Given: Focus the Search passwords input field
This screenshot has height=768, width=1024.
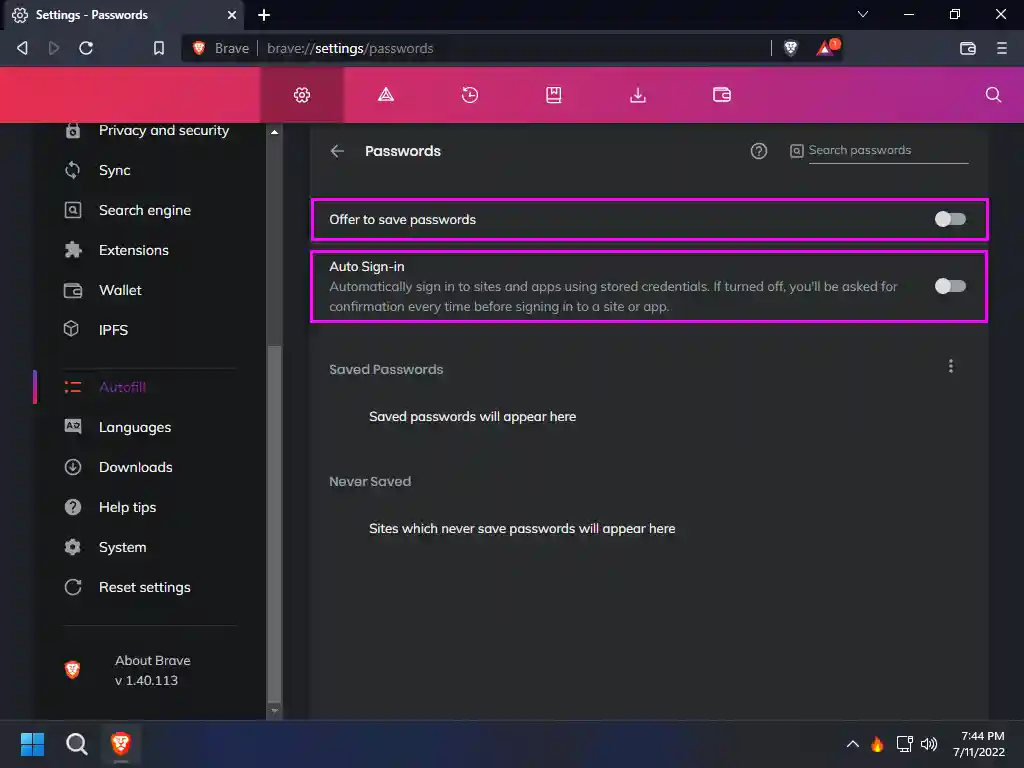Looking at the screenshot, I should pyautogui.click(x=887, y=151).
